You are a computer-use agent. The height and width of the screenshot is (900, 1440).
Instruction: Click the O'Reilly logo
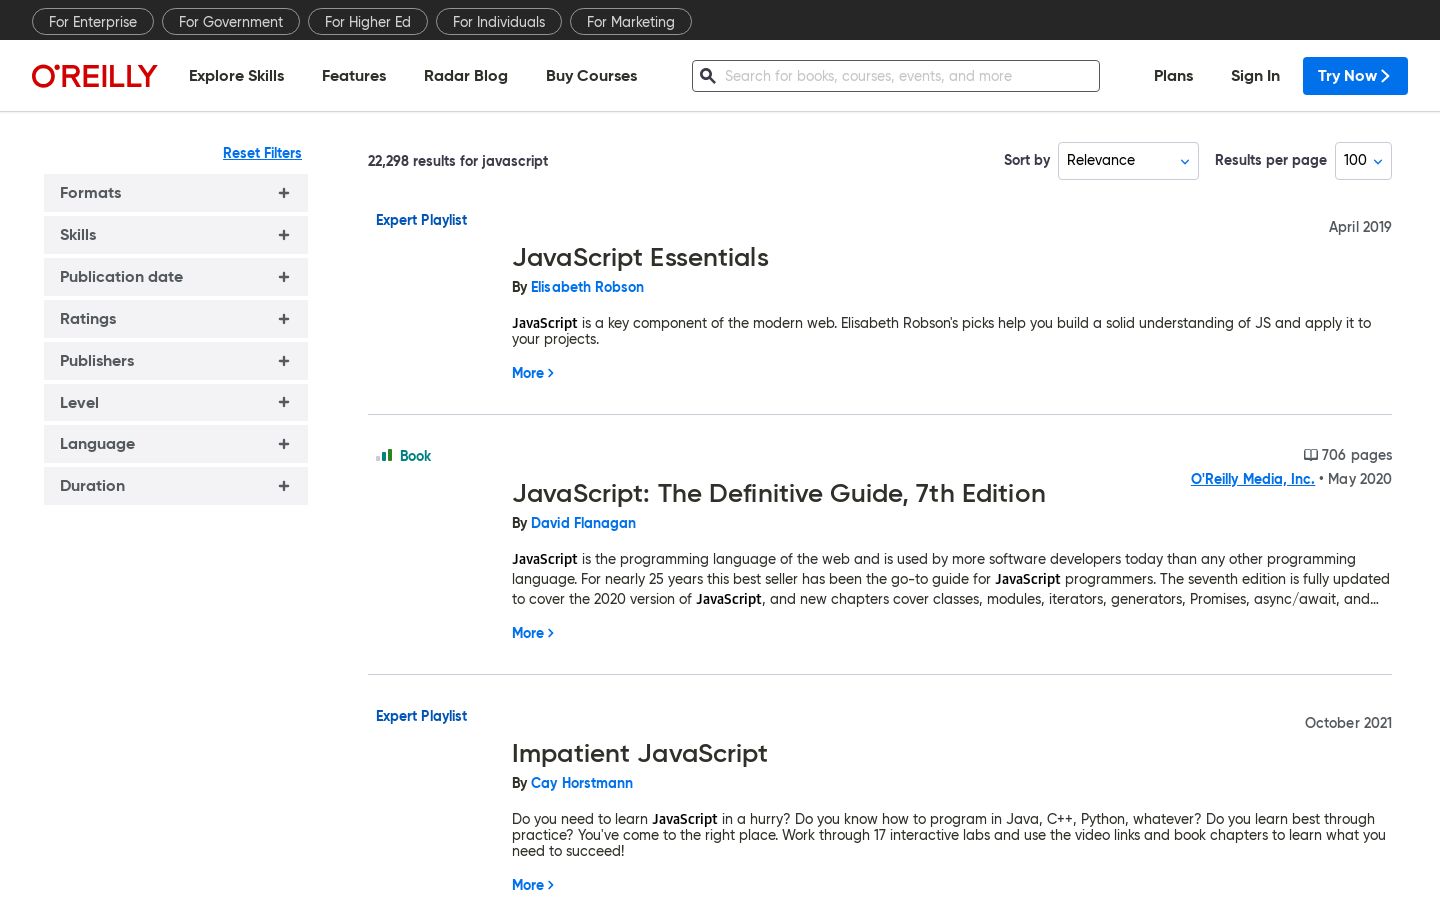pyautogui.click(x=95, y=76)
